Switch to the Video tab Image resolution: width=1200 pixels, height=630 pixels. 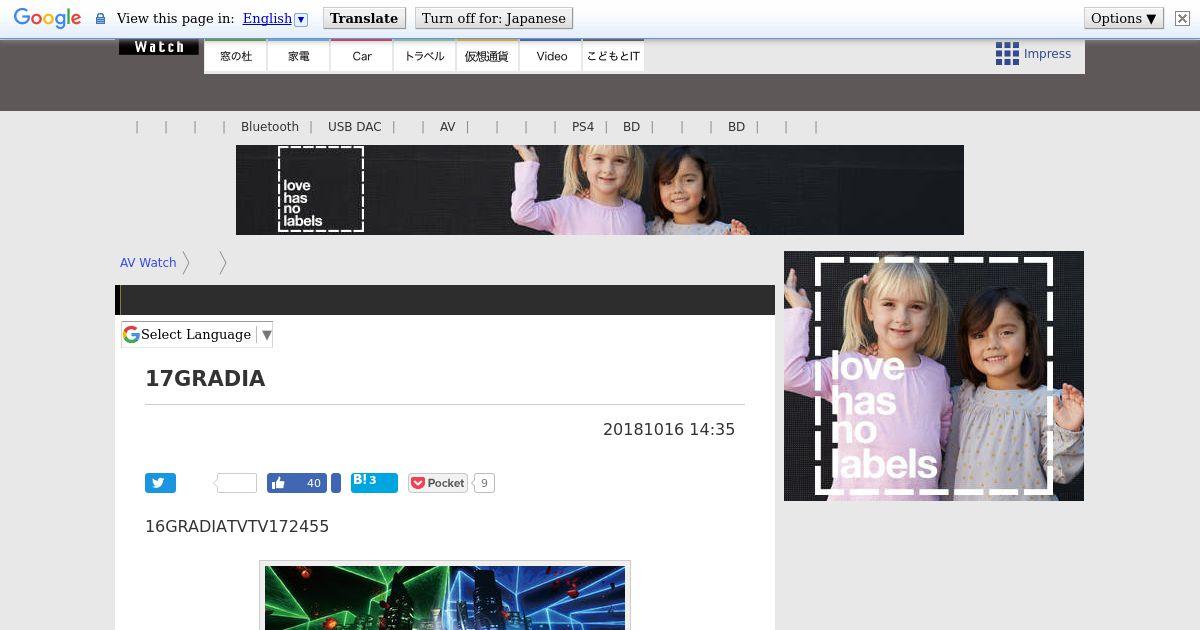551,56
